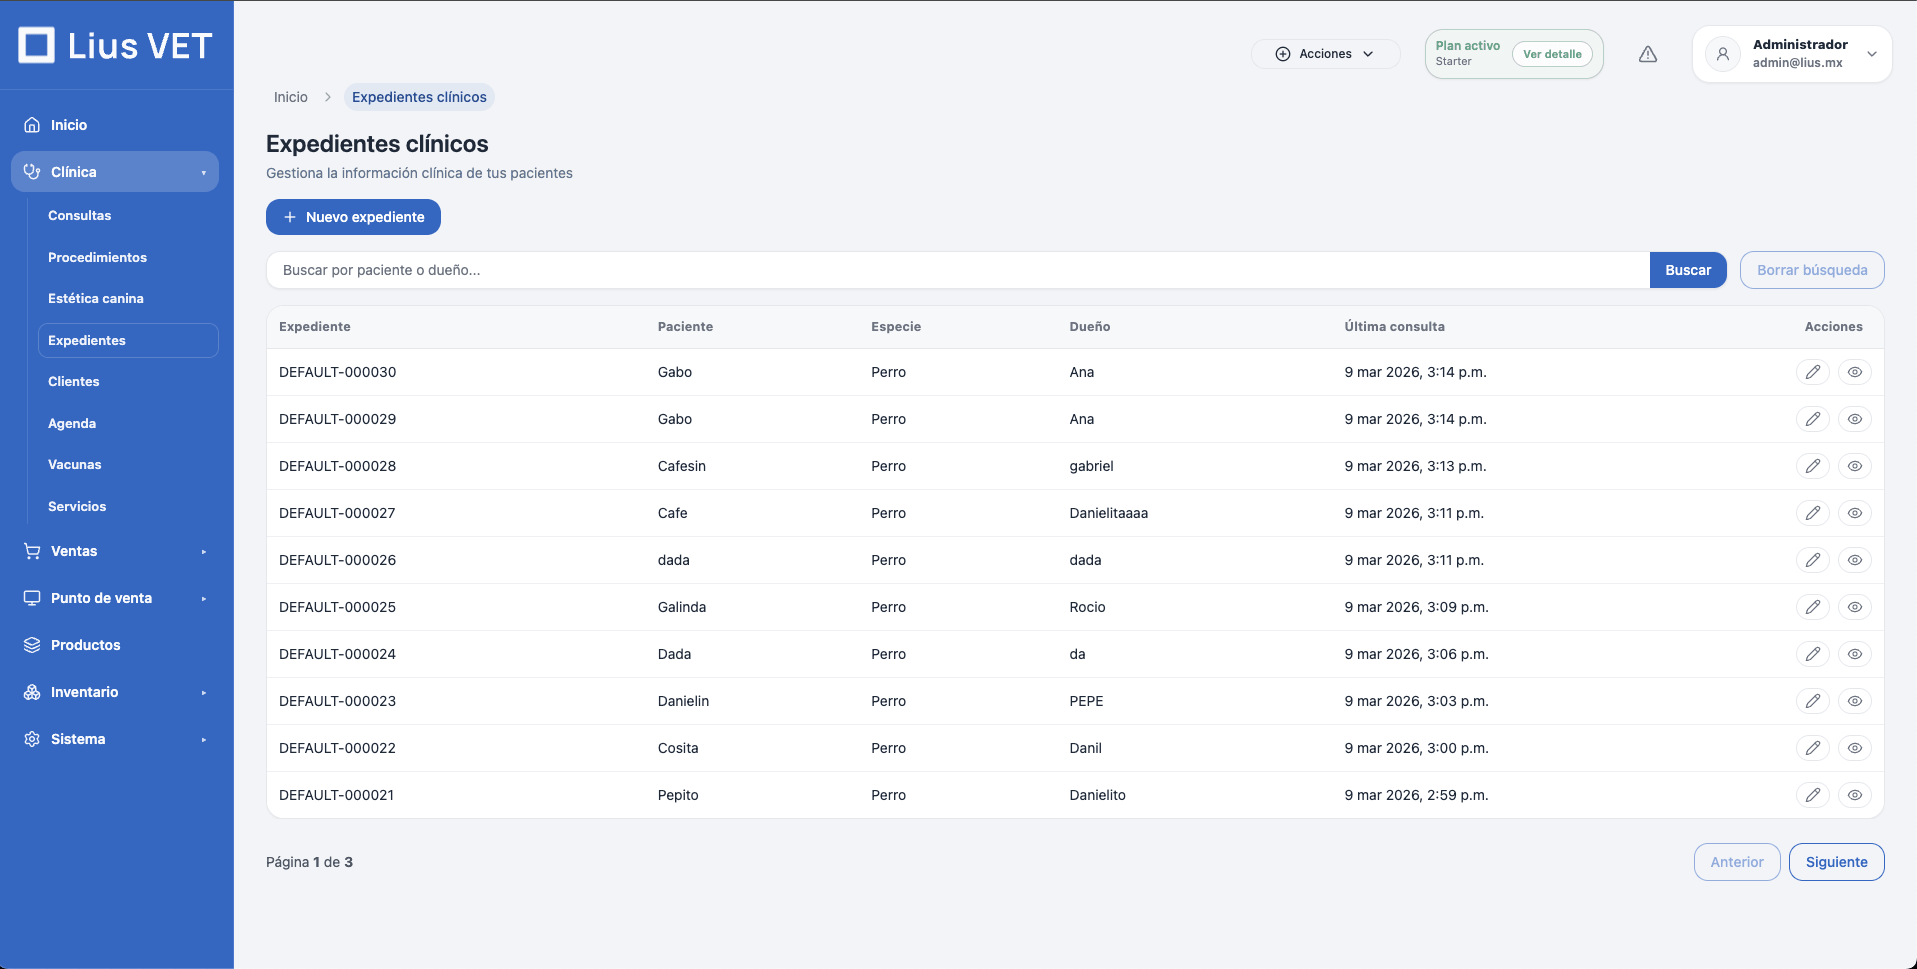
Task: Edit Galinda's record using pencil icon
Action: pyautogui.click(x=1812, y=607)
